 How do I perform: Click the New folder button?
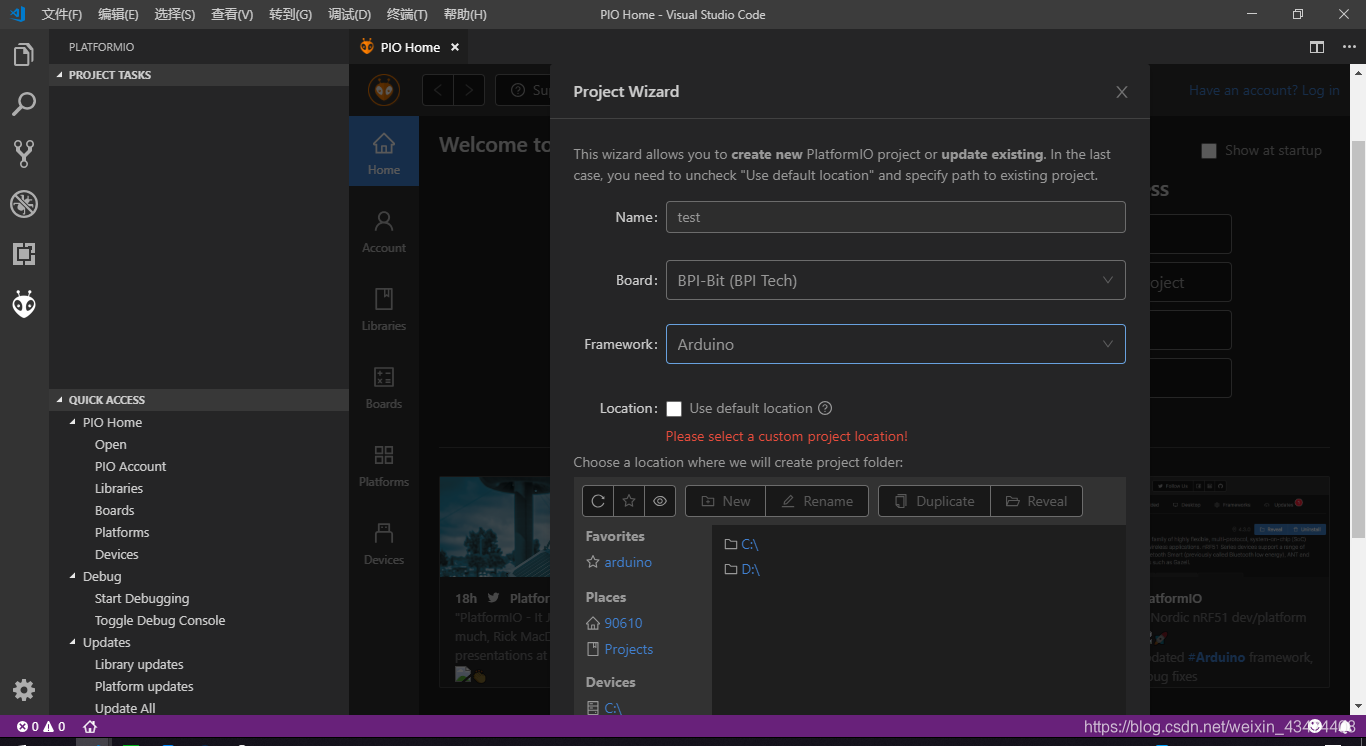coord(726,501)
